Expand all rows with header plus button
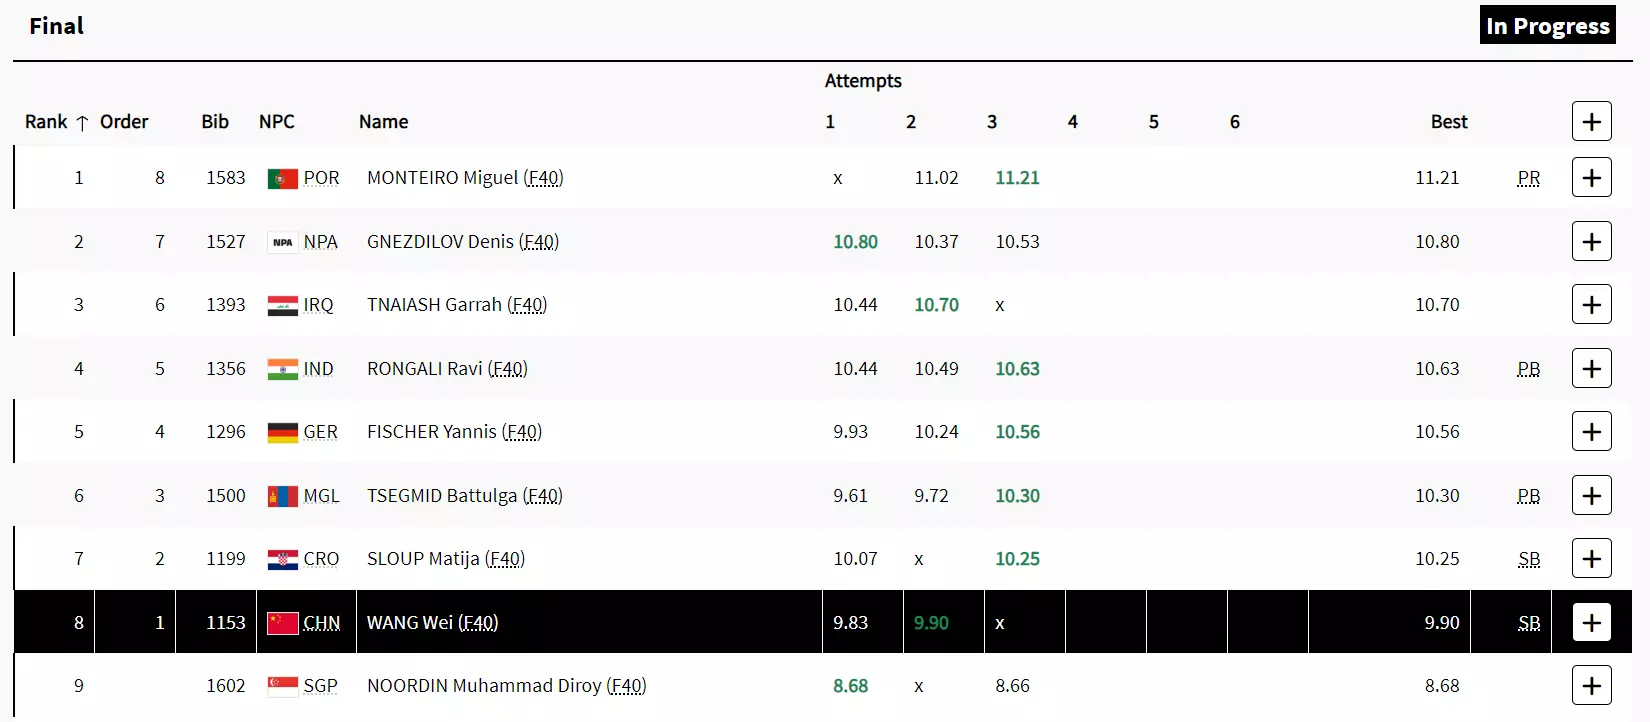This screenshot has width=1650, height=722. pyautogui.click(x=1591, y=122)
